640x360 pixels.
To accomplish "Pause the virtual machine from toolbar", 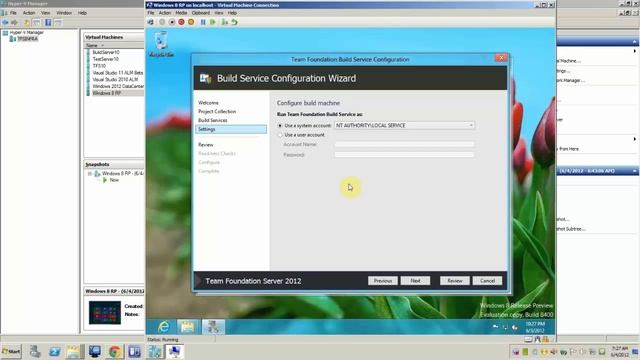I will tap(203, 22).
